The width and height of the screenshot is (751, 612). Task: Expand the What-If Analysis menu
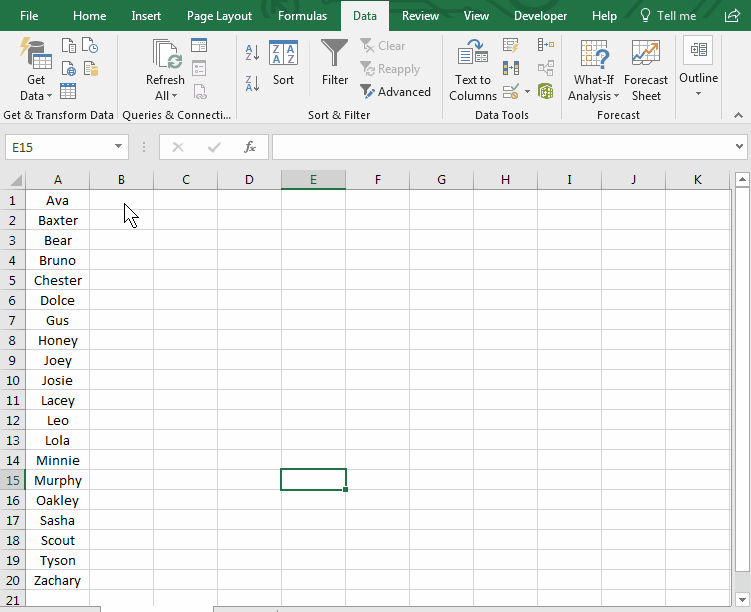pyautogui.click(x=594, y=70)
